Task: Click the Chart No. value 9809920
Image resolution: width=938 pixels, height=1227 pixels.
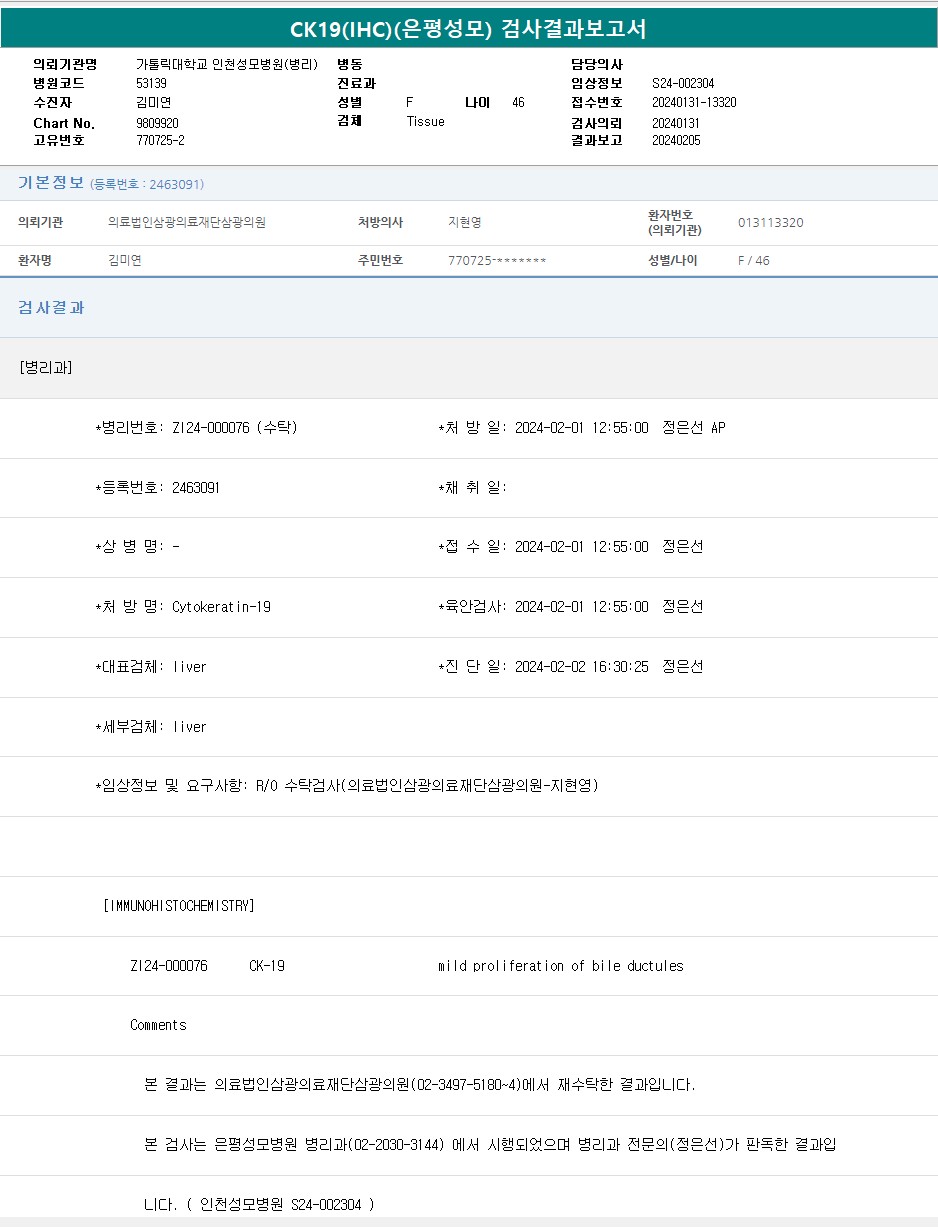Action: [x=157, y=123]
